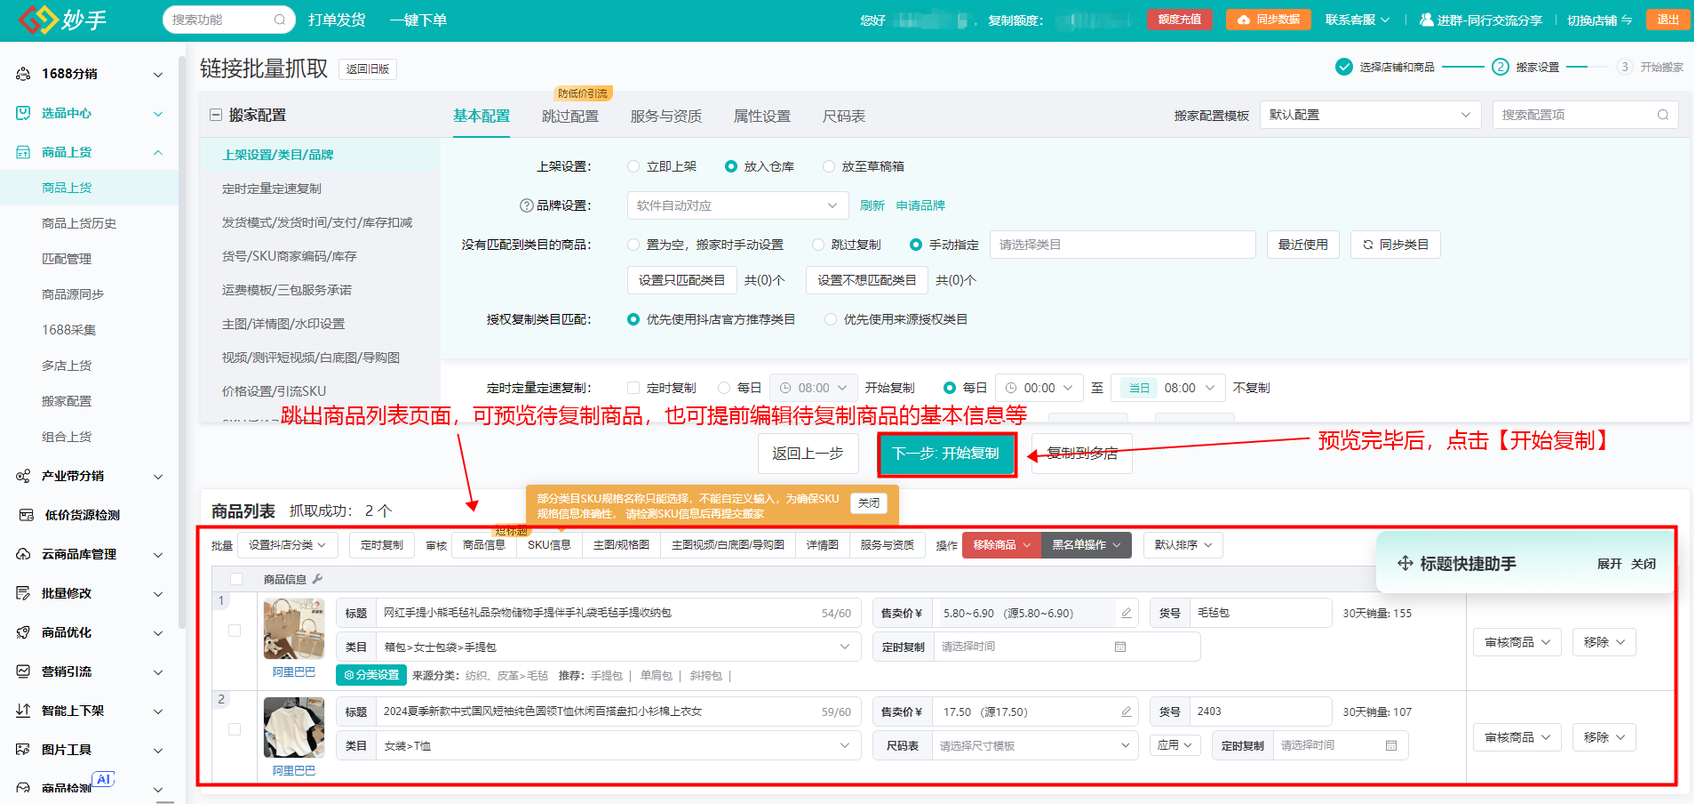This screenshot has width=1694, height=804.
Task: Open the 属性设置 tab
Action: (x=762, y=116)
